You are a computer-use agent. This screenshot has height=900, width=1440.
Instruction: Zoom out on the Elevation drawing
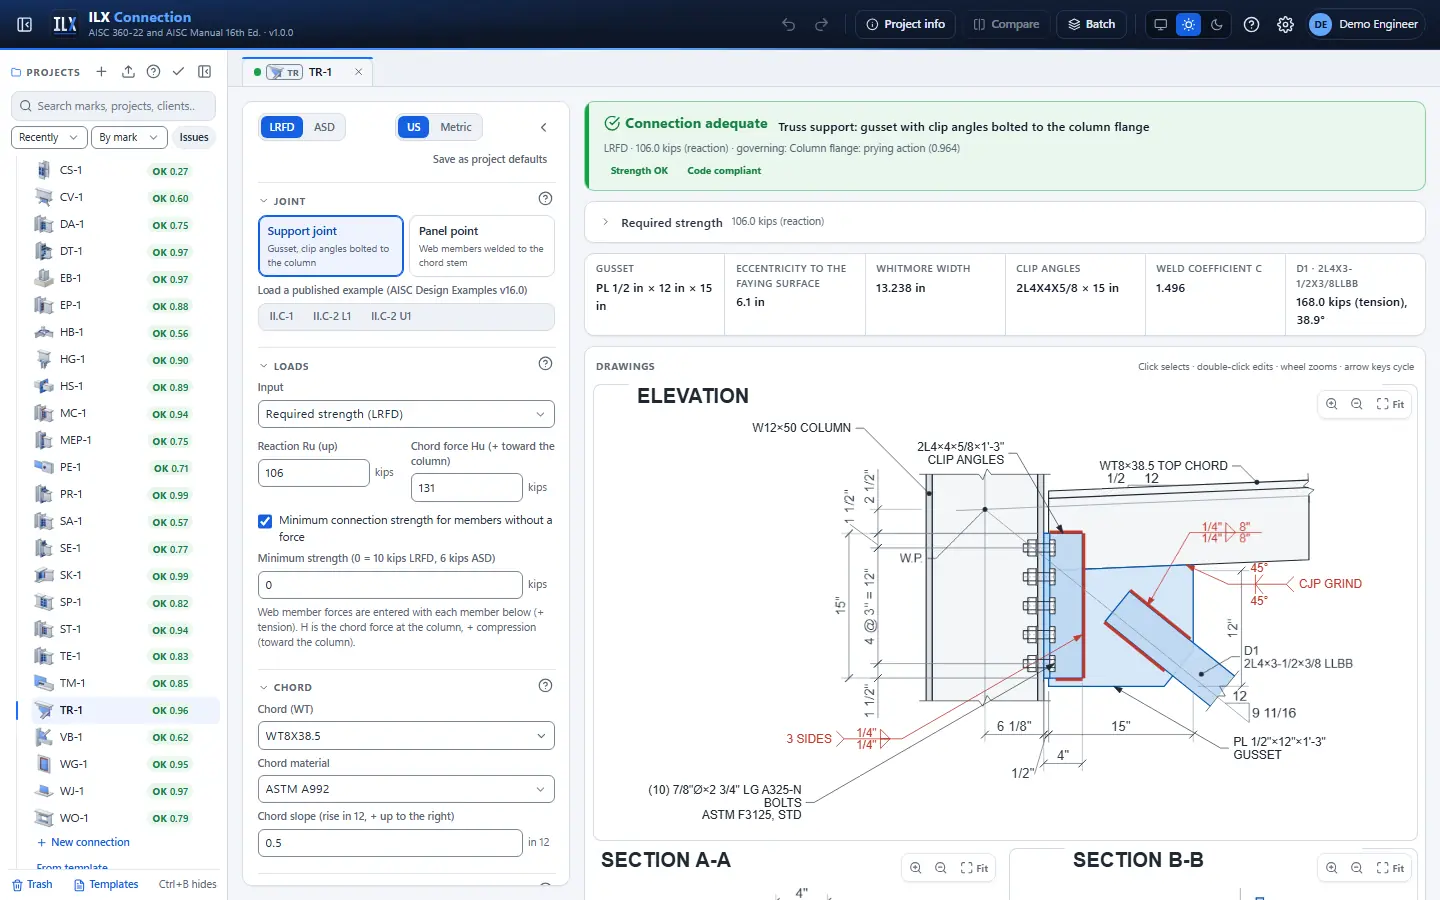point(1356,404)
